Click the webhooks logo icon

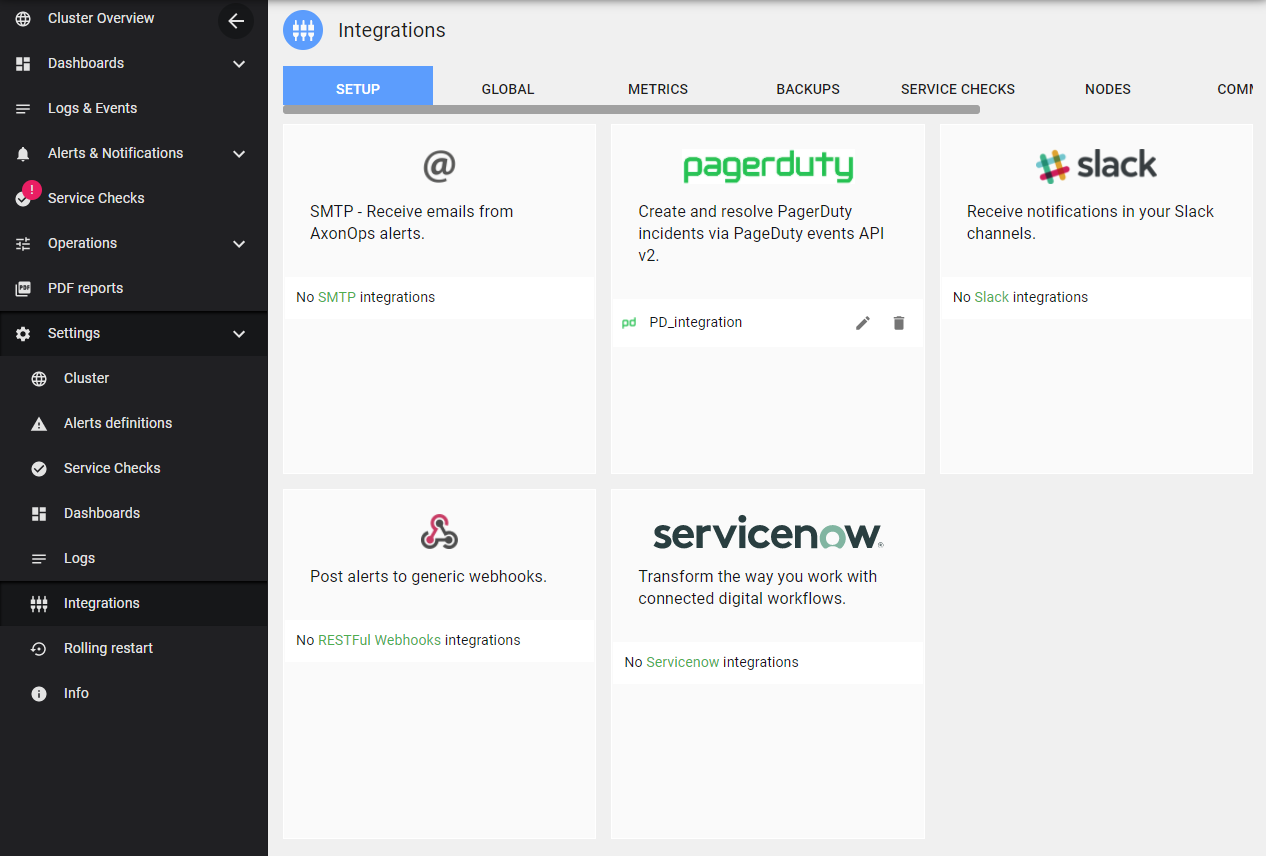[x=439, y=531]
